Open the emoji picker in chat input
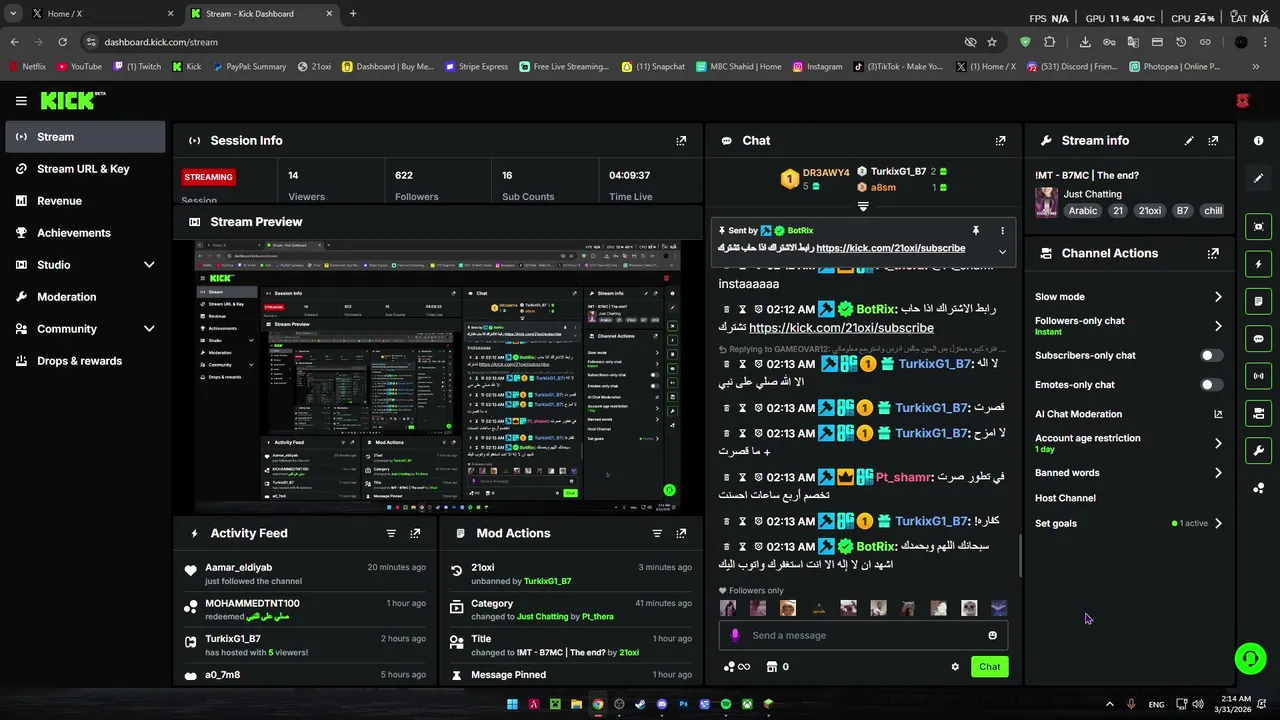Viewport: 1280px width, 720px height. [992, 636]
